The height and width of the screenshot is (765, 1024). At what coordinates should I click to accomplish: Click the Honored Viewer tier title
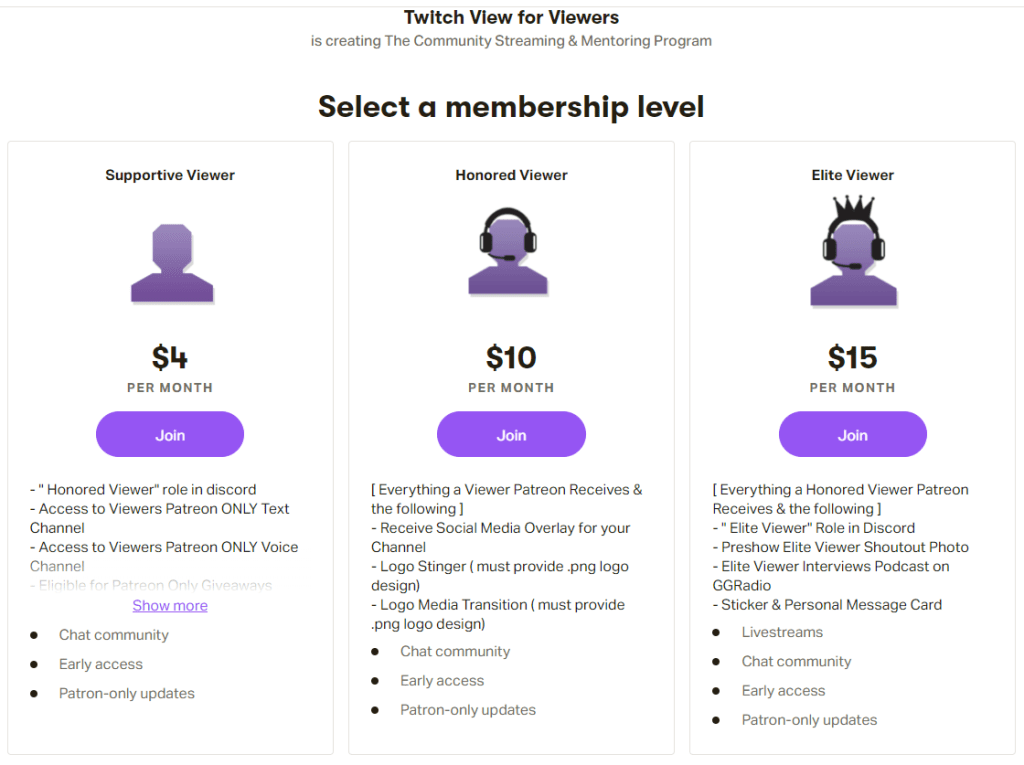point(511,175)
